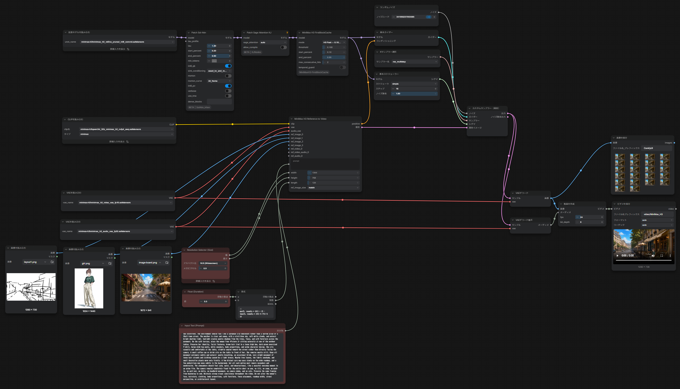The image size is (680, 389).
Task: Collapse the 基本ガイダー node
Action: (x=377, y=32)
